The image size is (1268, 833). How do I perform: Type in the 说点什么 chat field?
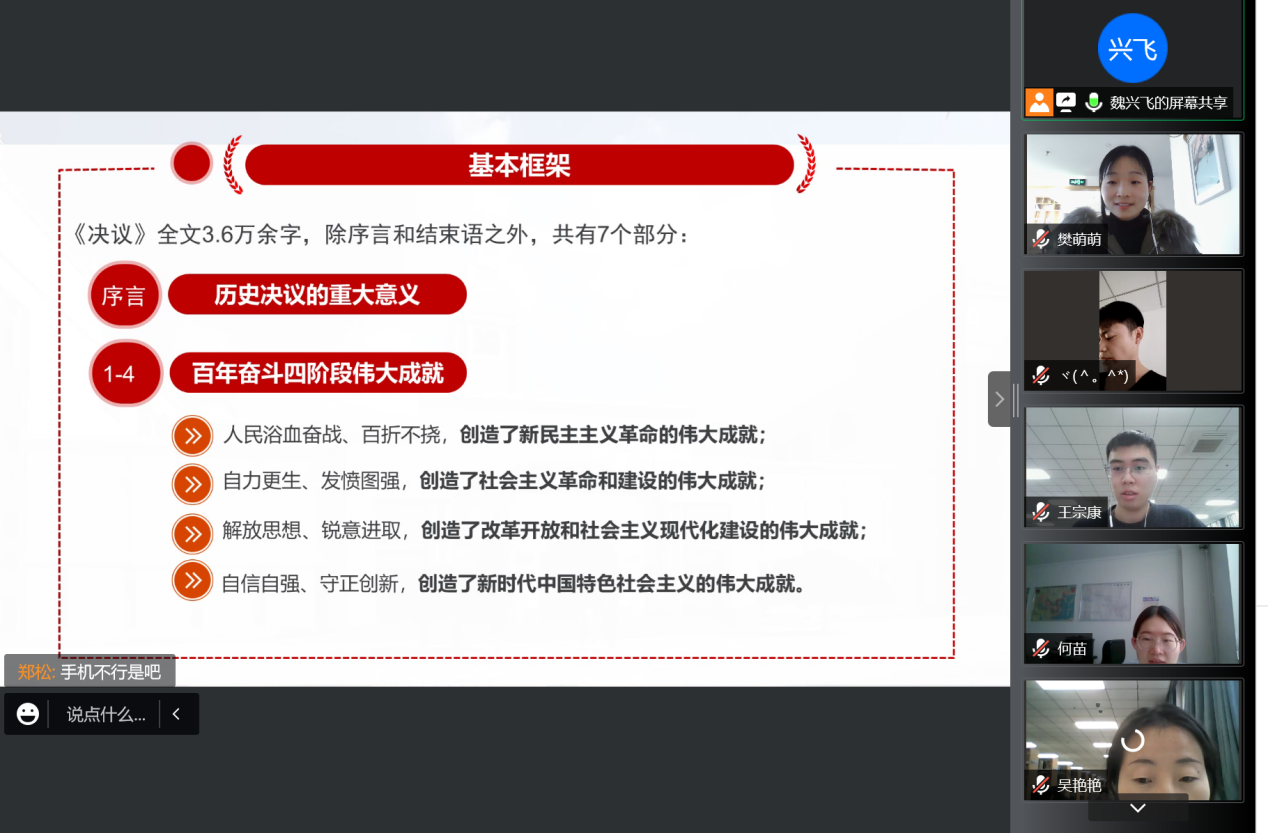[105, 714]
